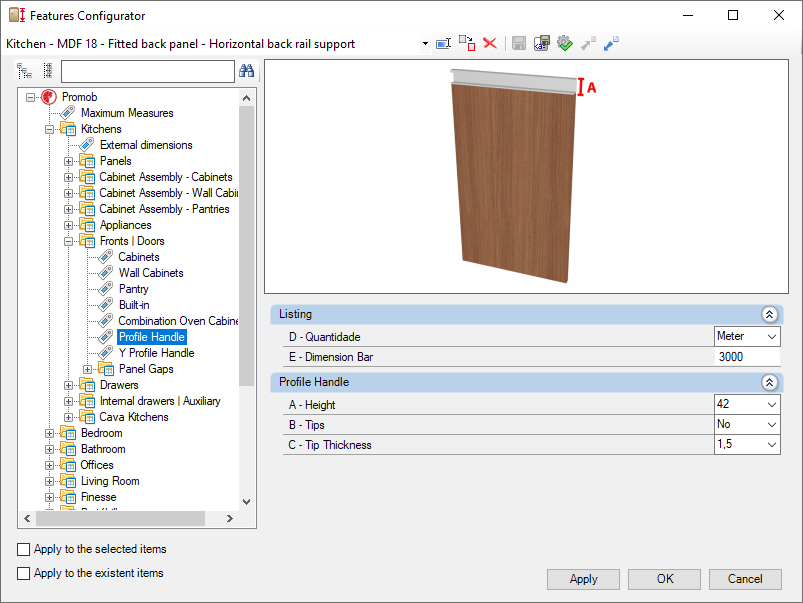Image resolution: width=803 pixels, height=603 pixels.
Task: Click the duplicate configuration toolbar icon
Action: [x=467, y=43]
